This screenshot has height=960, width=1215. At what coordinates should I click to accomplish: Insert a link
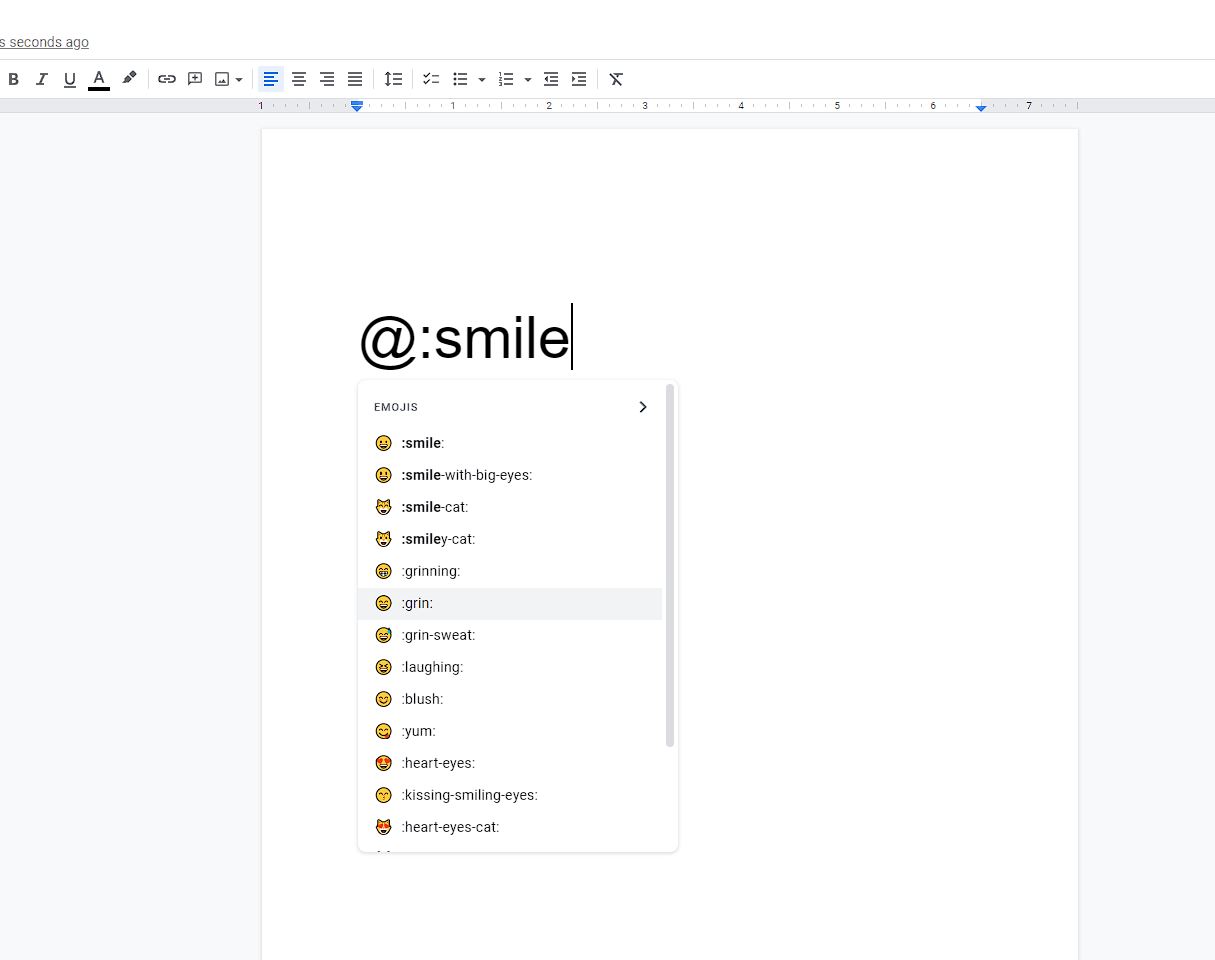pos(167,79)
